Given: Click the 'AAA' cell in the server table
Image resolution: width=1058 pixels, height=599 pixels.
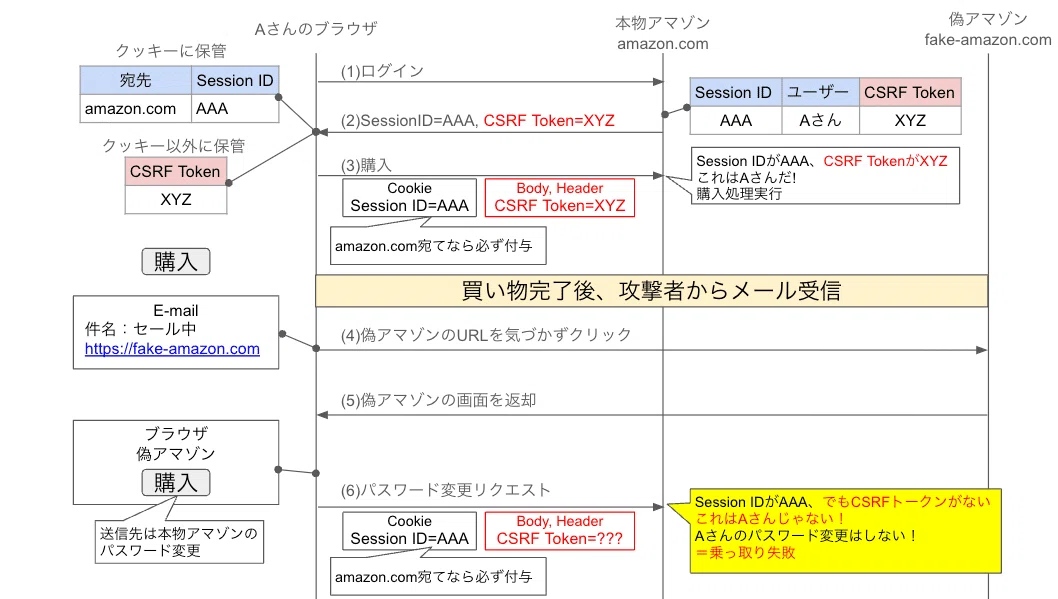Looking at the screenshot, I should 735,121.
